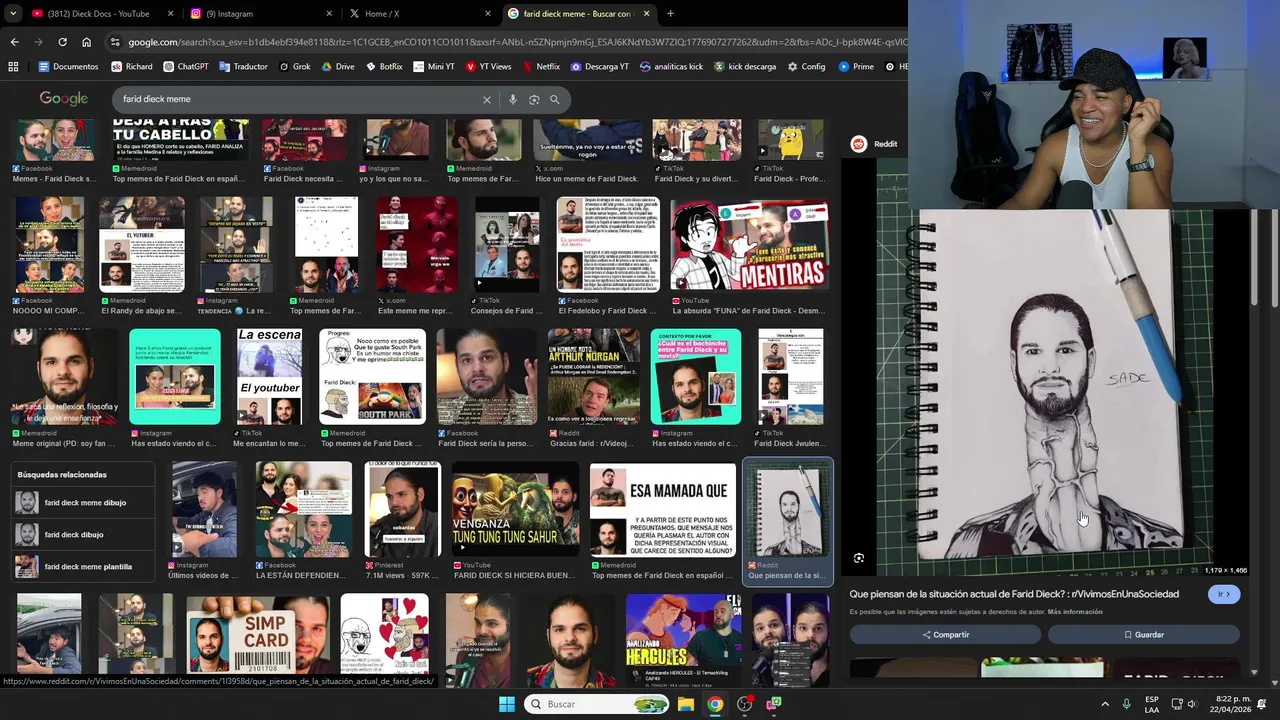The width and height of the screenshot is (1280, 720).
Task: Click the browser address bar URL
Action: click(515, 42)
